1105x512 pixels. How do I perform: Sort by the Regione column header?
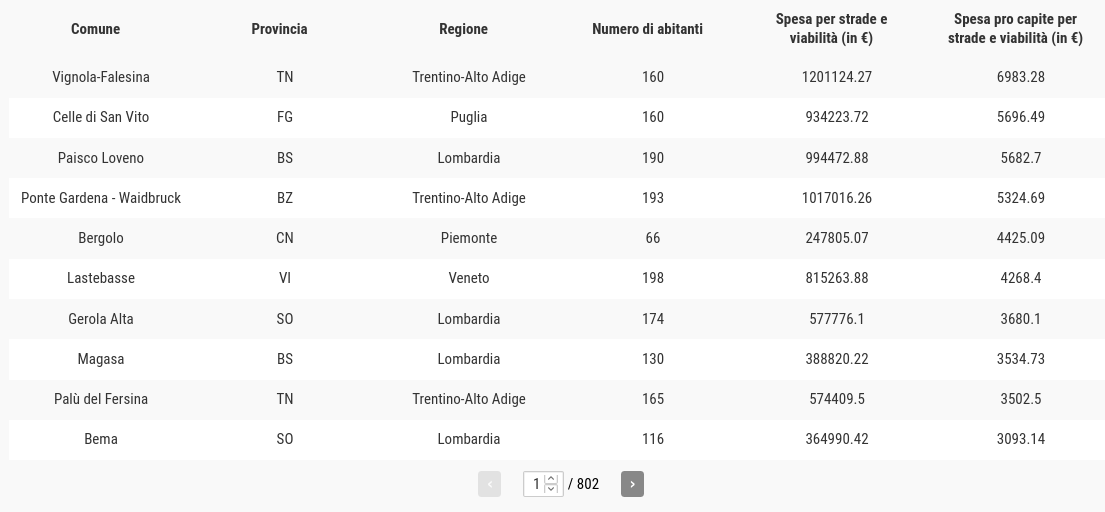tap(463, 29)
